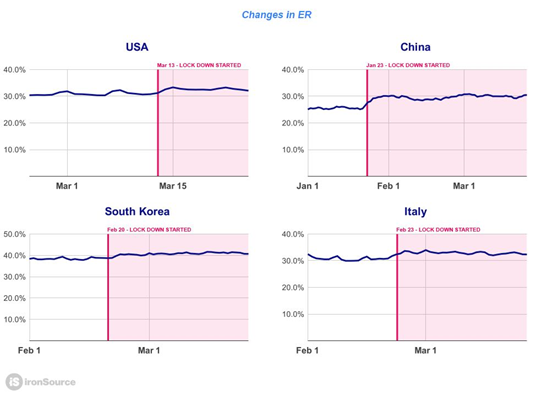The width and height of the screenshot is (553, 396).
Task: Click the 50.0% axis label in South Korea chart
Action: point(14,234)
